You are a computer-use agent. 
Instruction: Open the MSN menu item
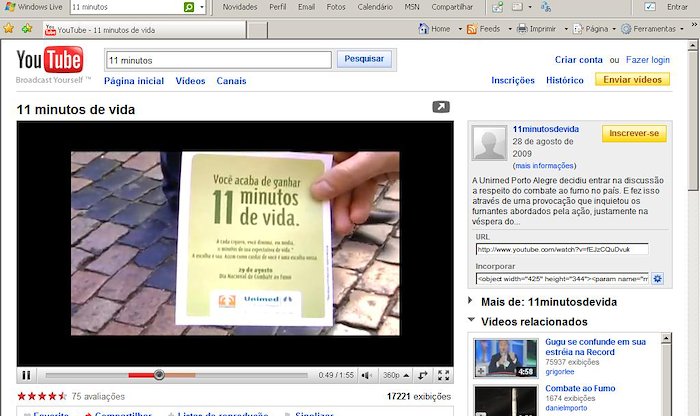(x=412, y=7)
